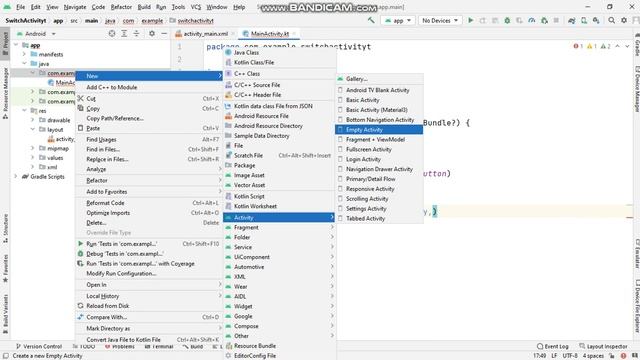Open the Tools menu in menu bar
This screenshot has width=640, height=360.
pos(178,7)
